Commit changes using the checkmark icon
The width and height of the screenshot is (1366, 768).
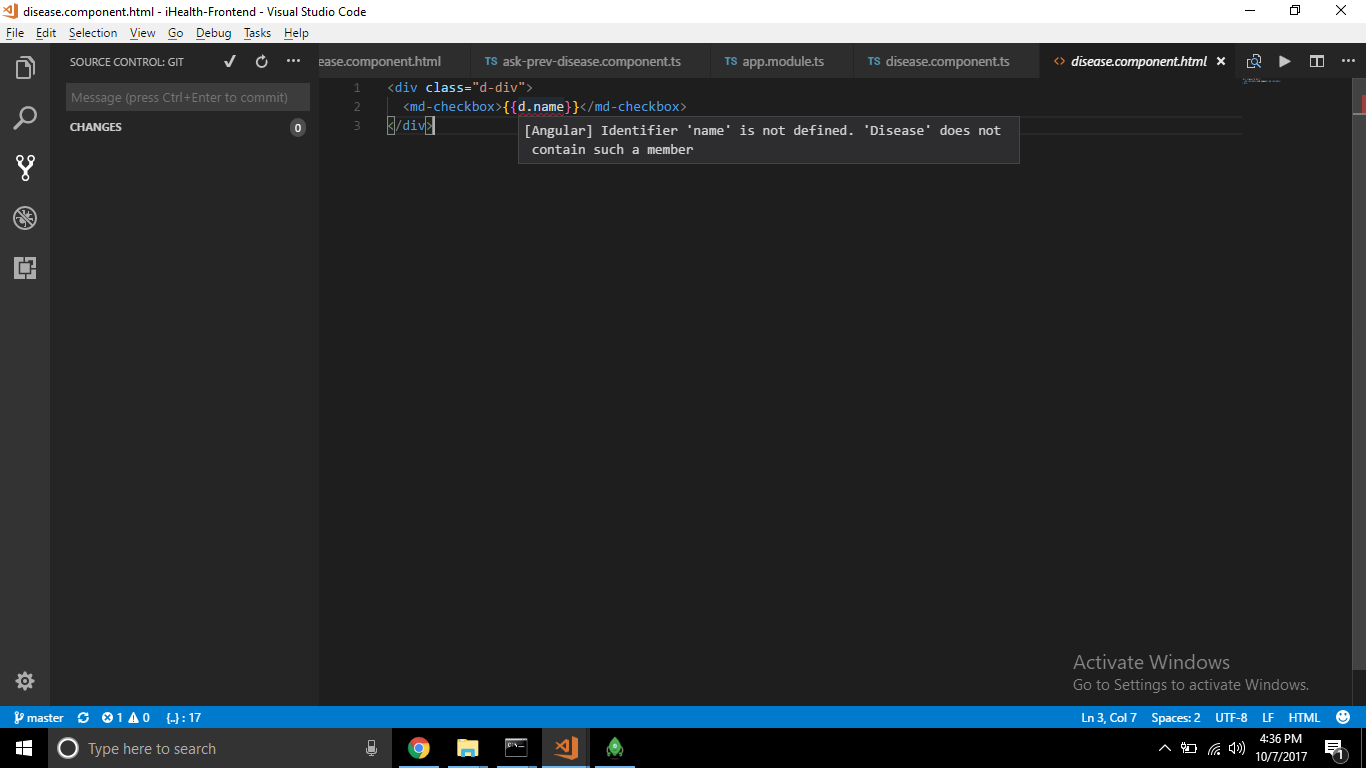229,61
